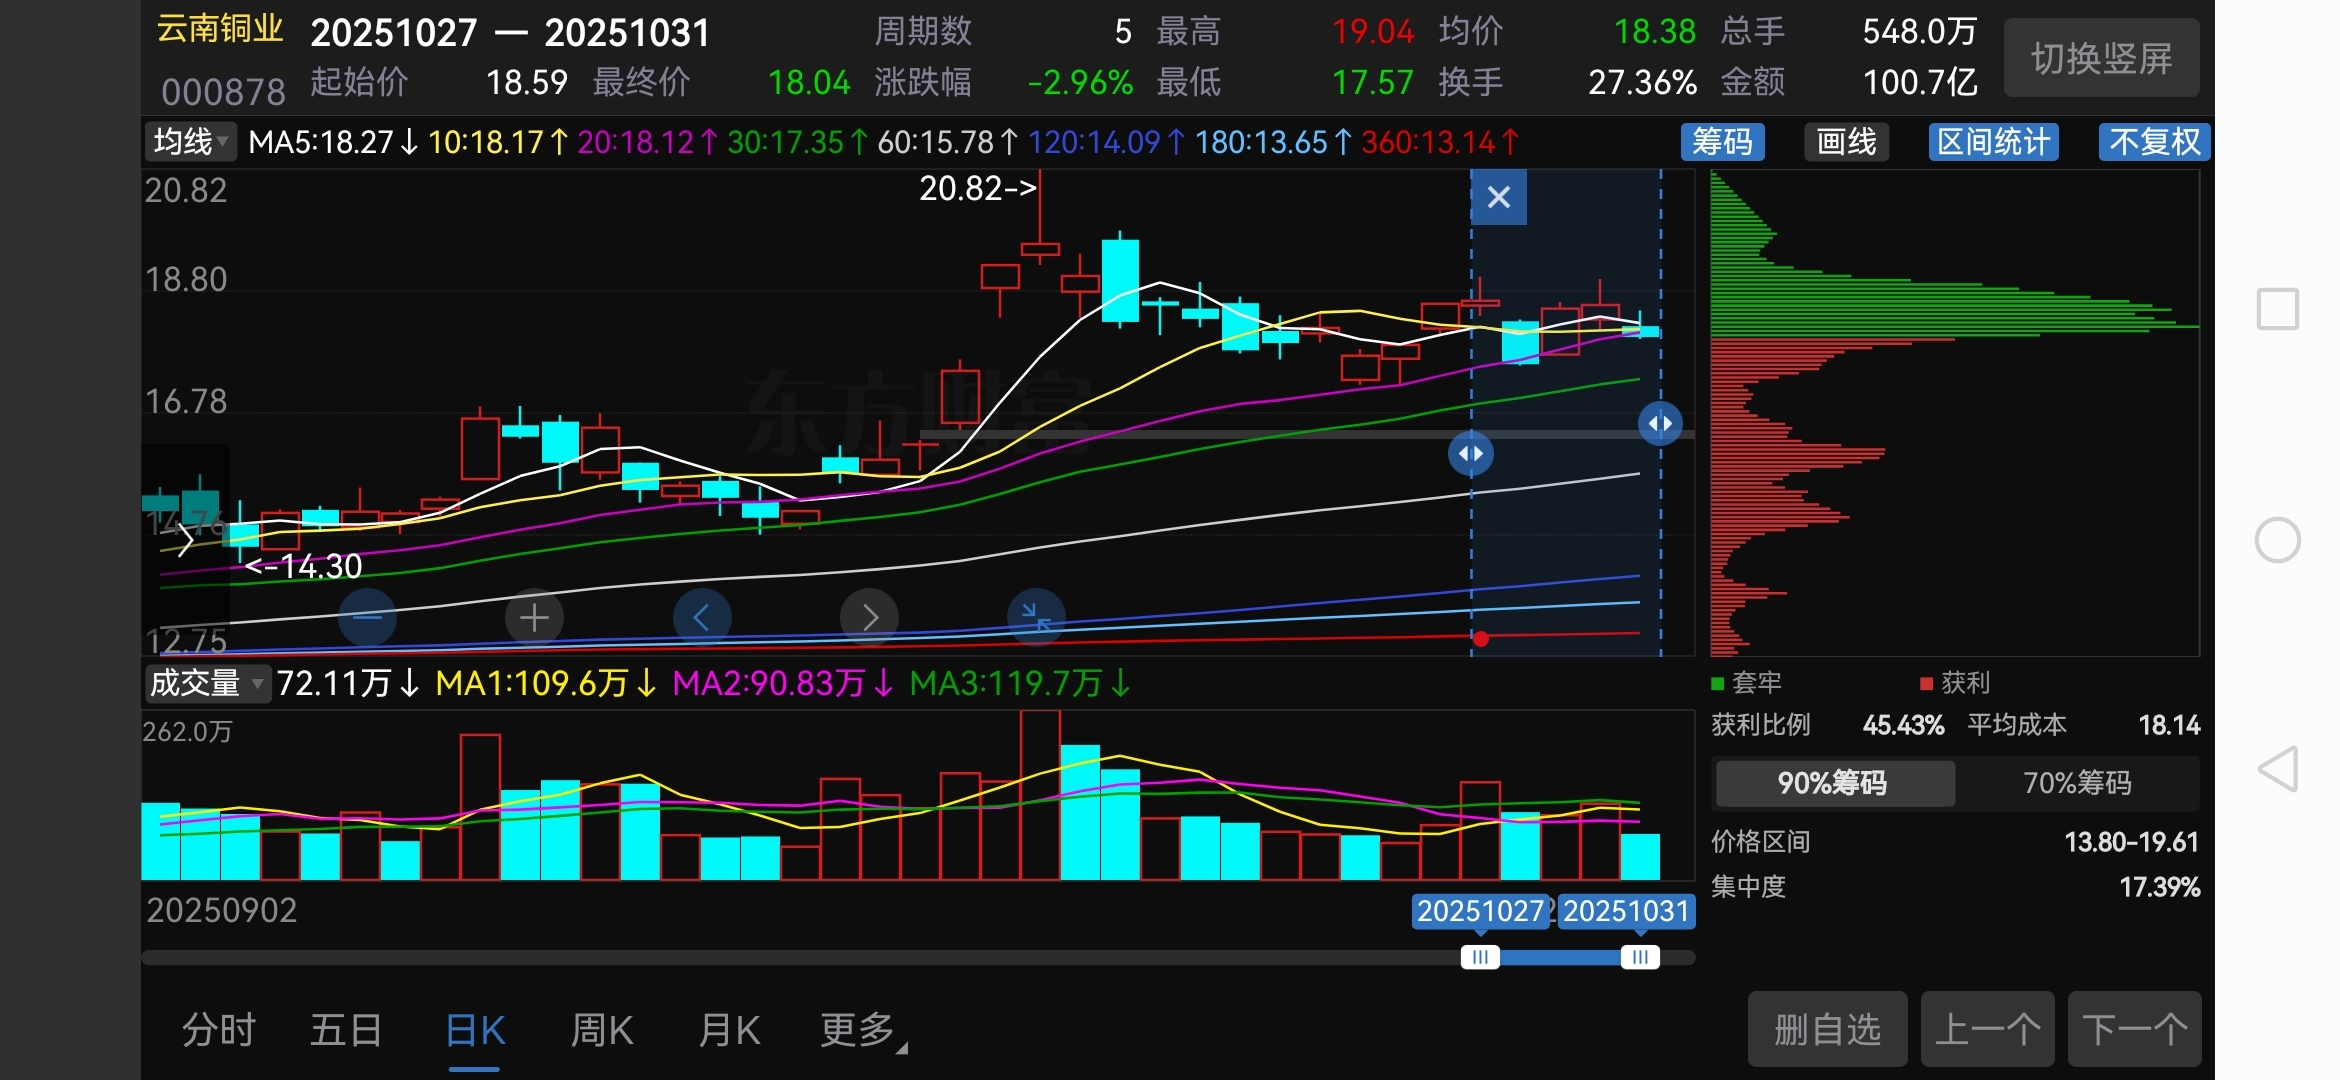This screenshot has height=1080, width=2340.
Task: Toggle the 筹码 chip distribution panel
Action: (1722, 142)
